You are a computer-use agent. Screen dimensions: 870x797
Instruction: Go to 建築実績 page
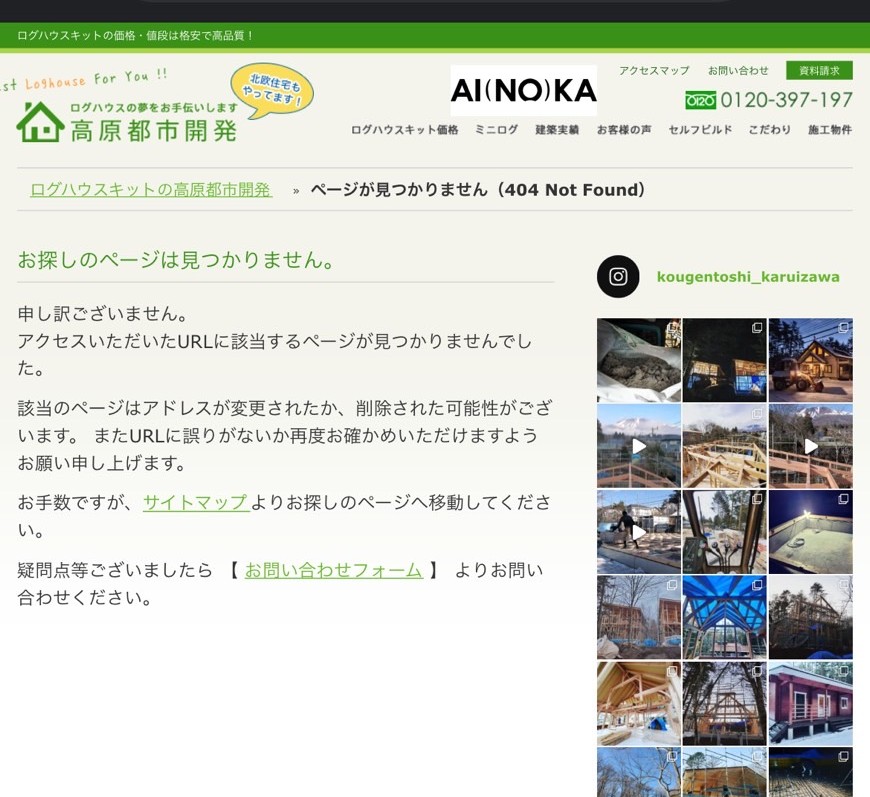pos(557,130)
